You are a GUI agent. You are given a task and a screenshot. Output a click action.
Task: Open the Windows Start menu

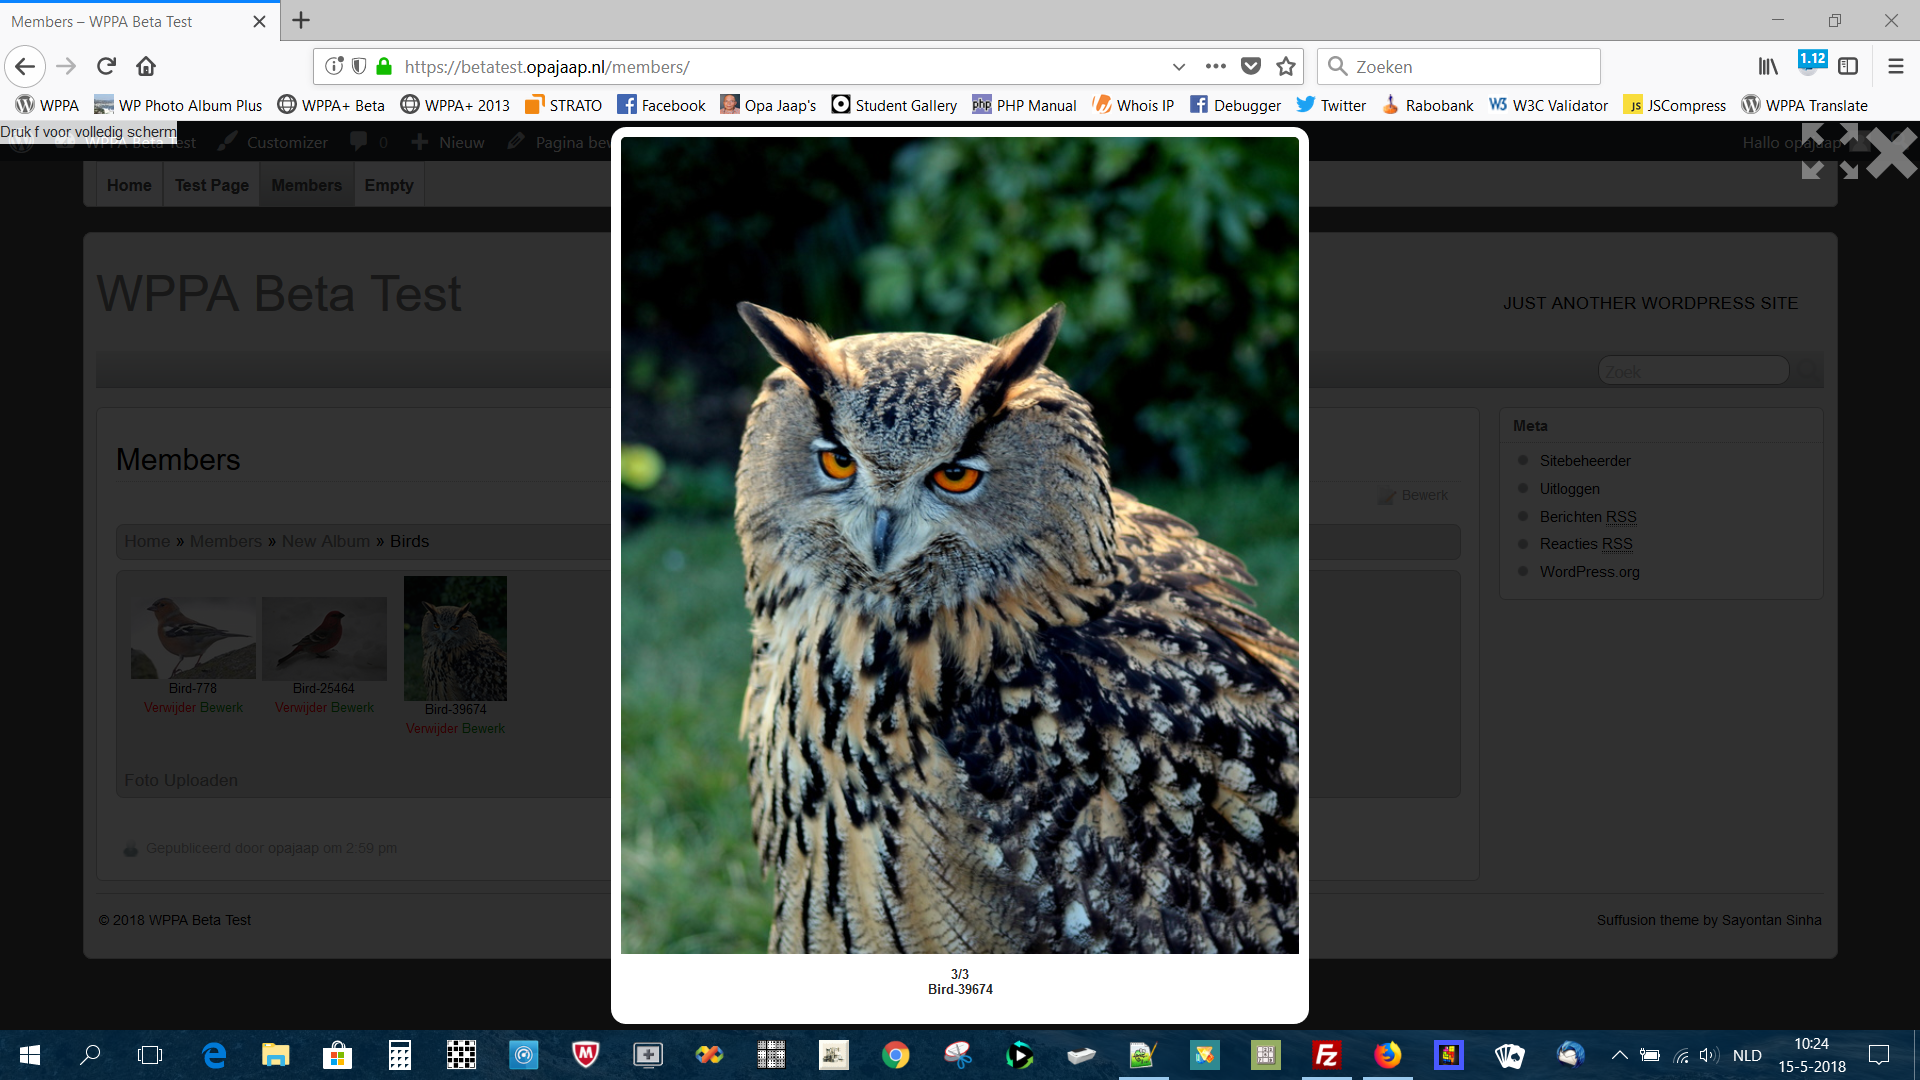[x=30, y=1055]
